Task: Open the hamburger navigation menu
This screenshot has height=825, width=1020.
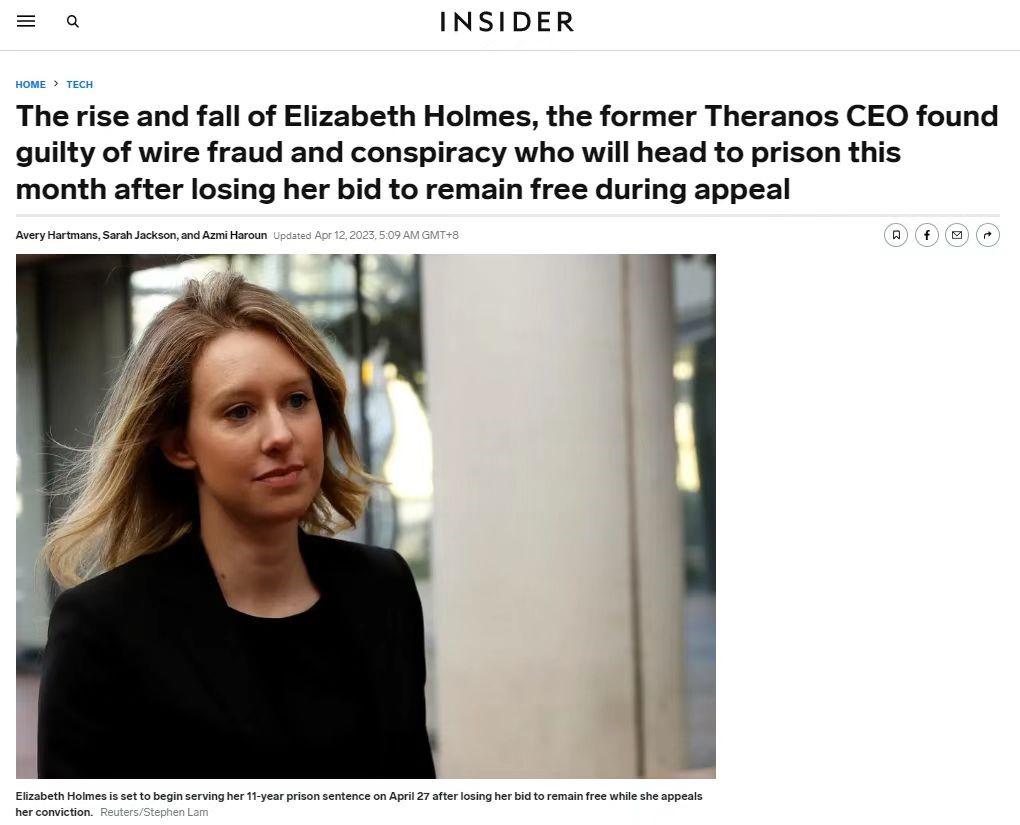Action: pyautogui.click(x=26, y=21)
